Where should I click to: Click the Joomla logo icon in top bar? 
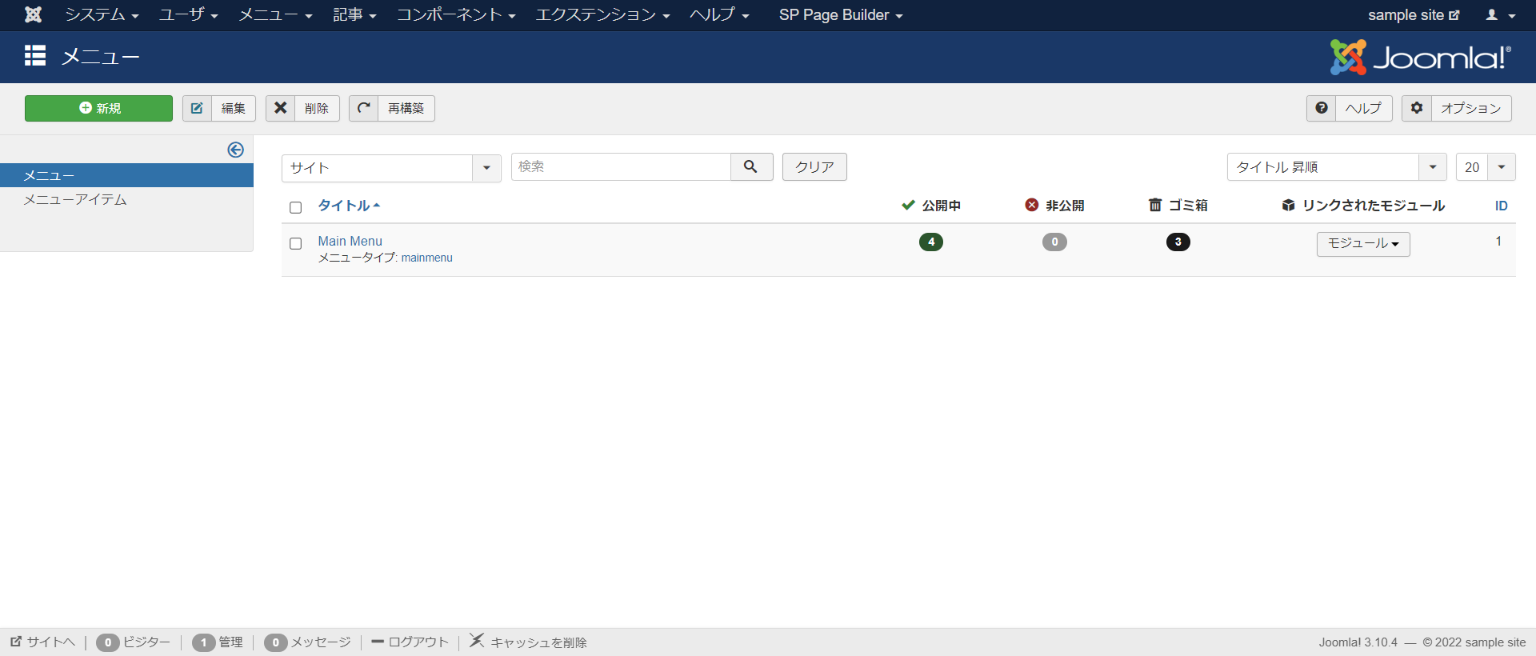tap(33, 15)
